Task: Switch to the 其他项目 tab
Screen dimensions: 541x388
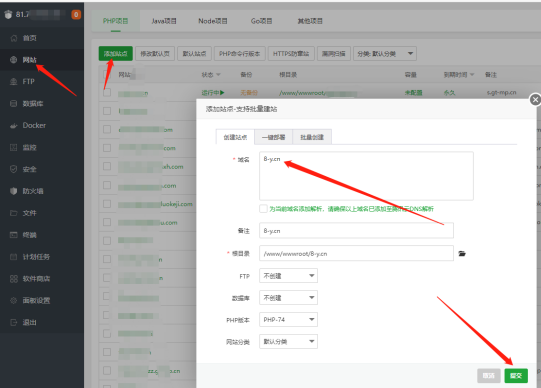Action: (x=310, y=21)
